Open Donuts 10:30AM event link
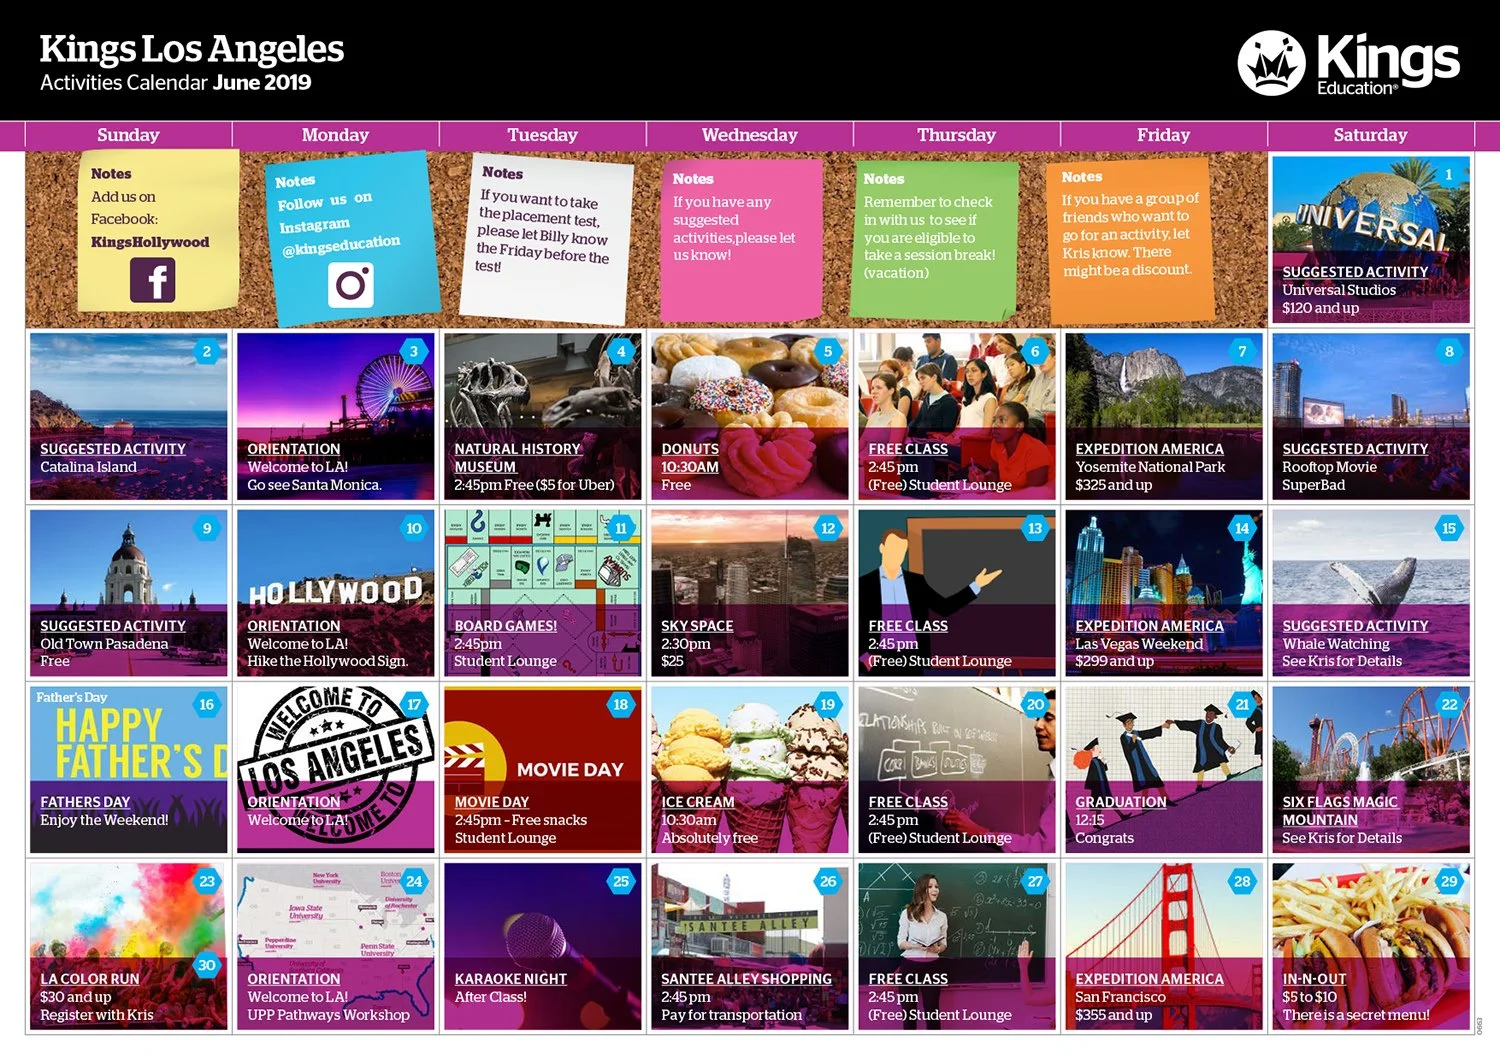 (690, 458)
